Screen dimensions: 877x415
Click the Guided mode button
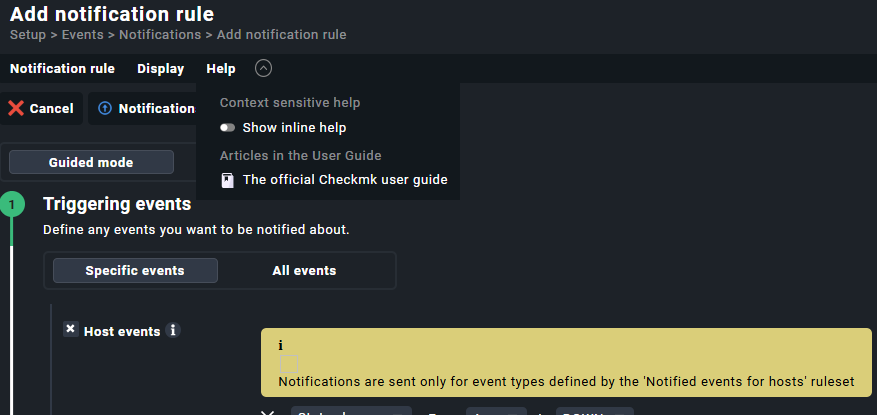point(91,162)
